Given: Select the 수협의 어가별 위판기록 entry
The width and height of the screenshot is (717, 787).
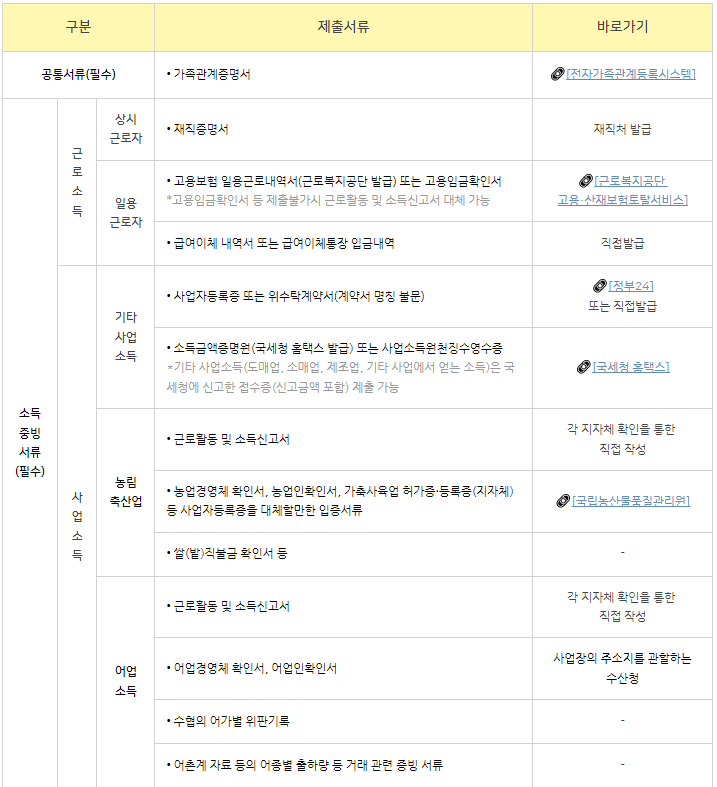Looking at the screenshot, I should [x=228, y=722].
